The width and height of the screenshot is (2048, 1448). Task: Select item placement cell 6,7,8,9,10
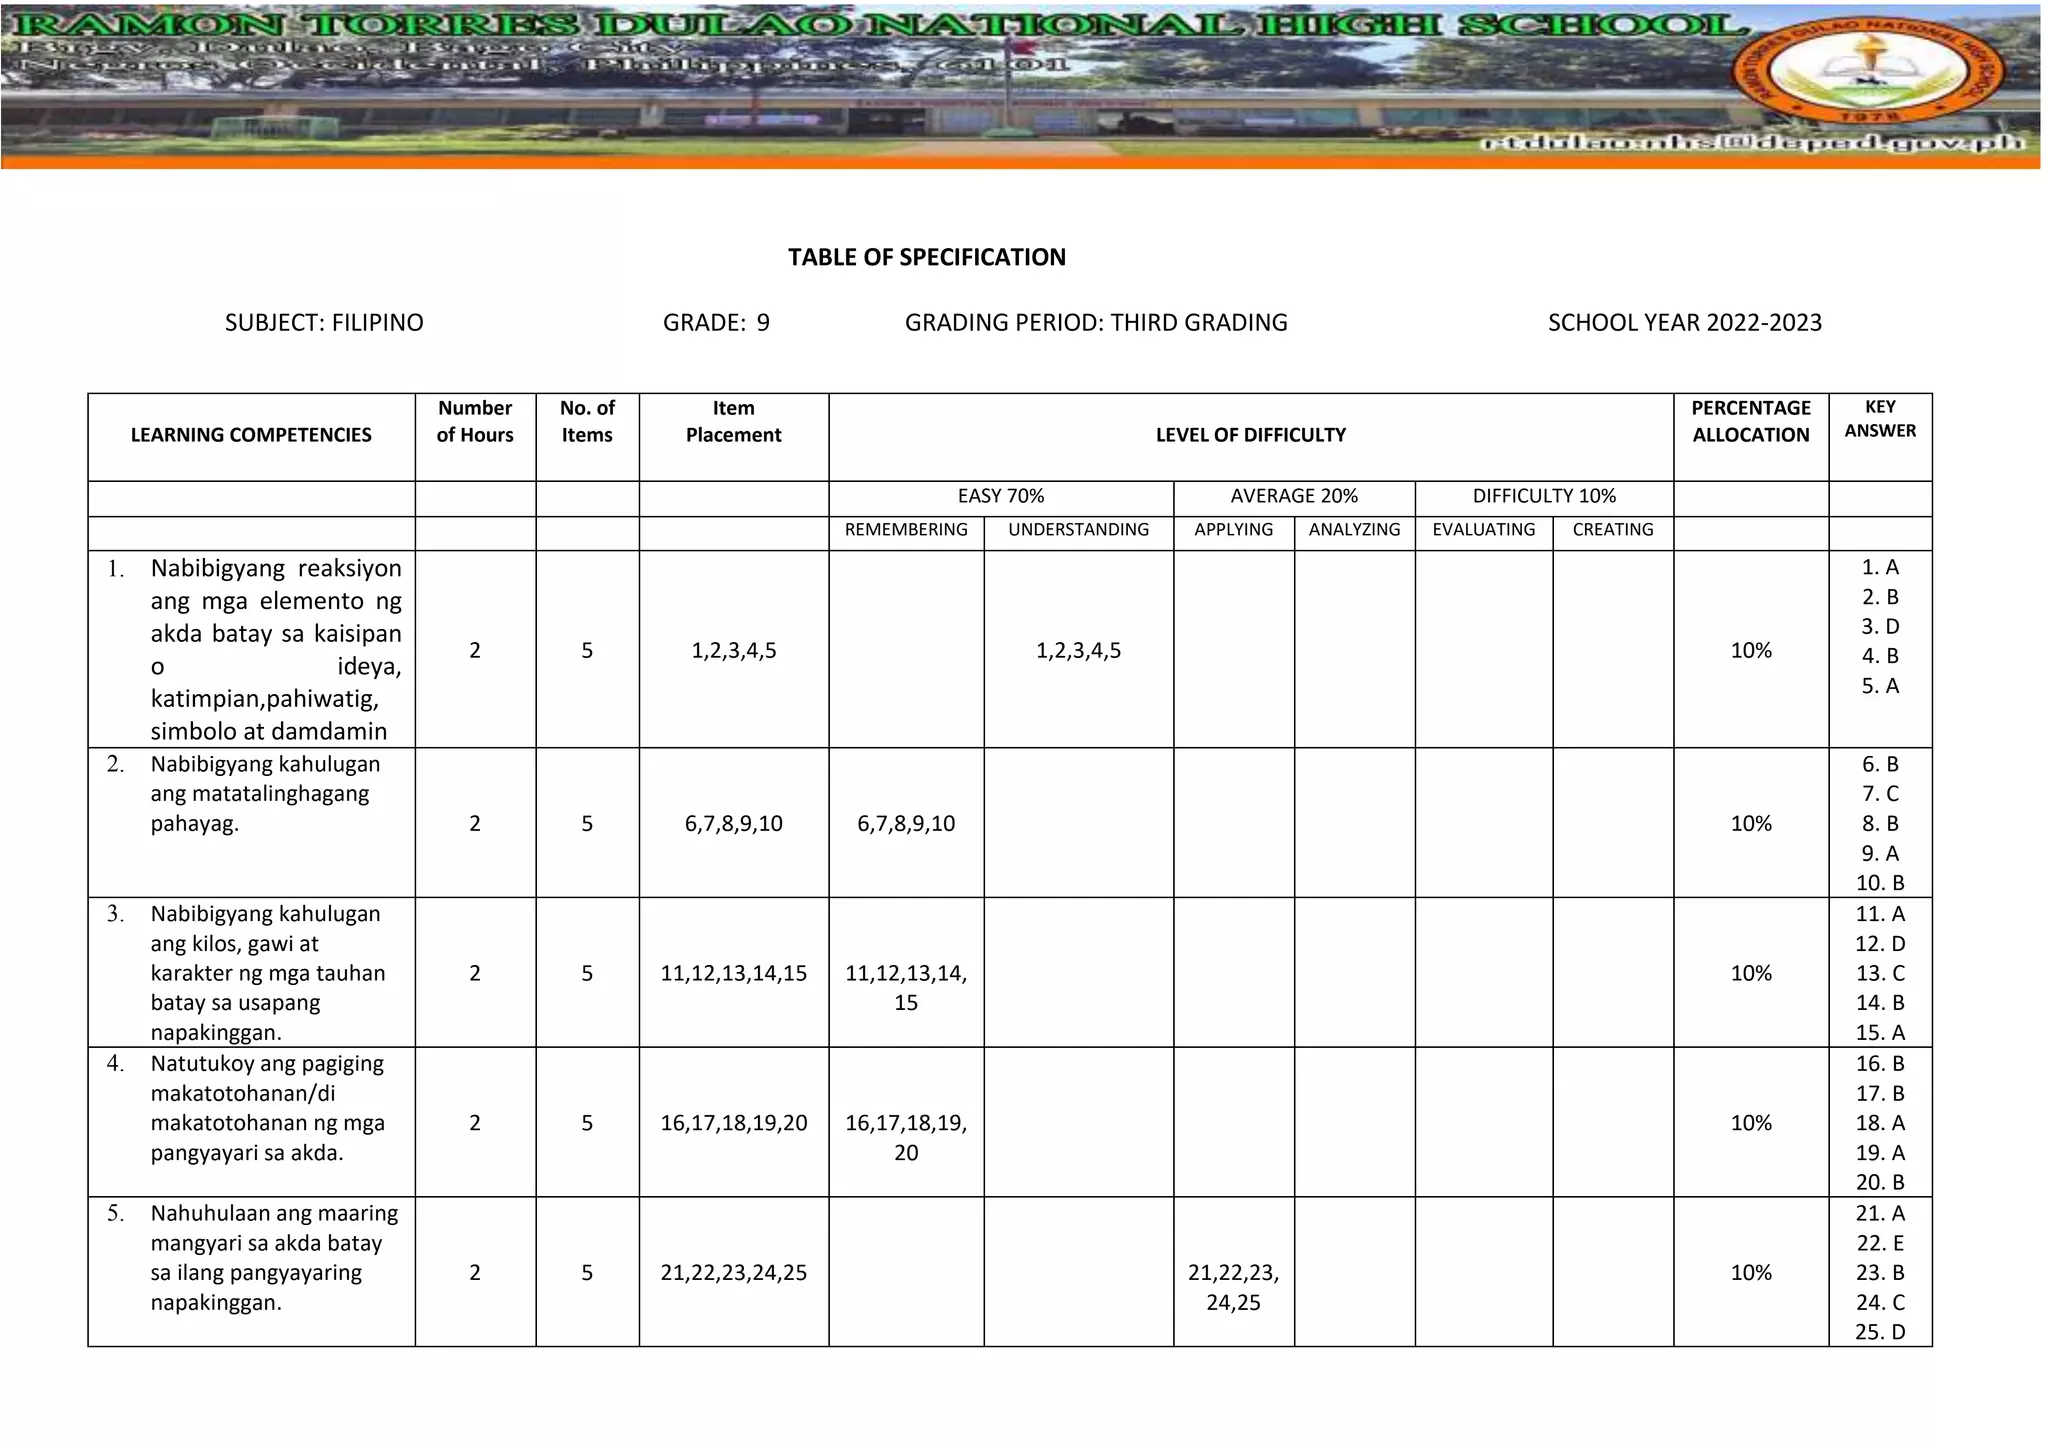(733, 824)
